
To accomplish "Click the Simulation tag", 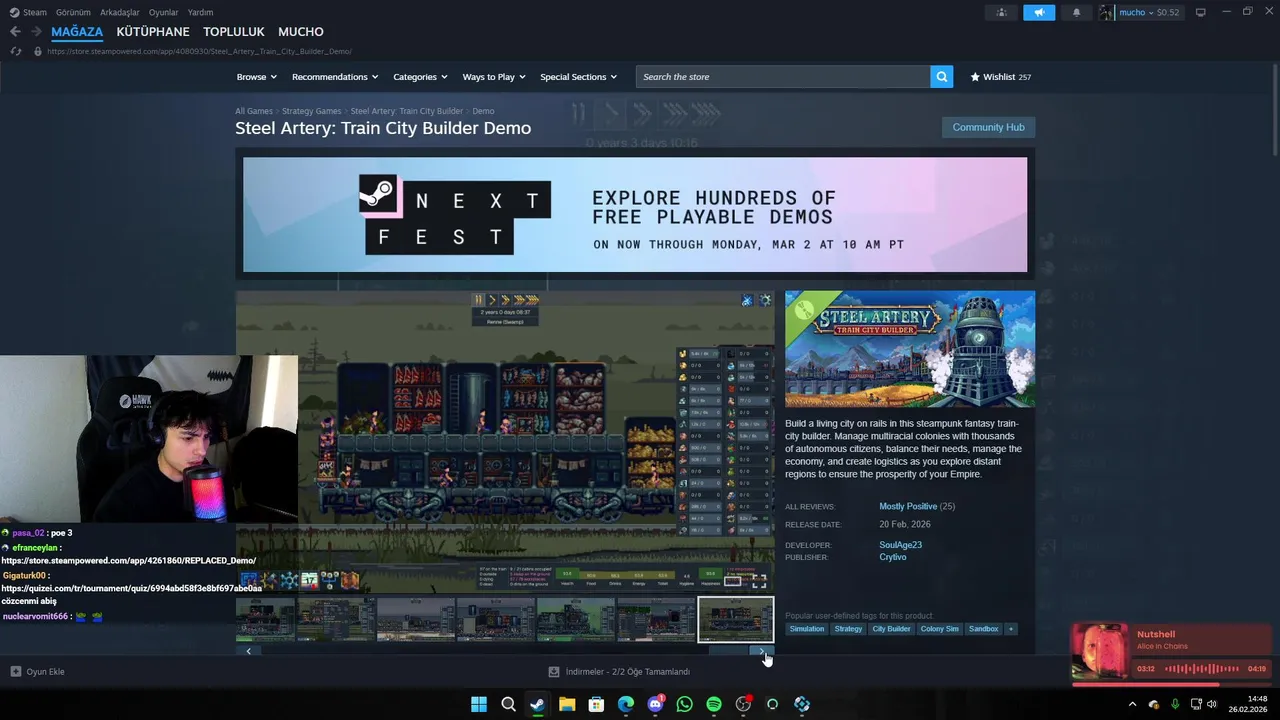I will point(807,629).
